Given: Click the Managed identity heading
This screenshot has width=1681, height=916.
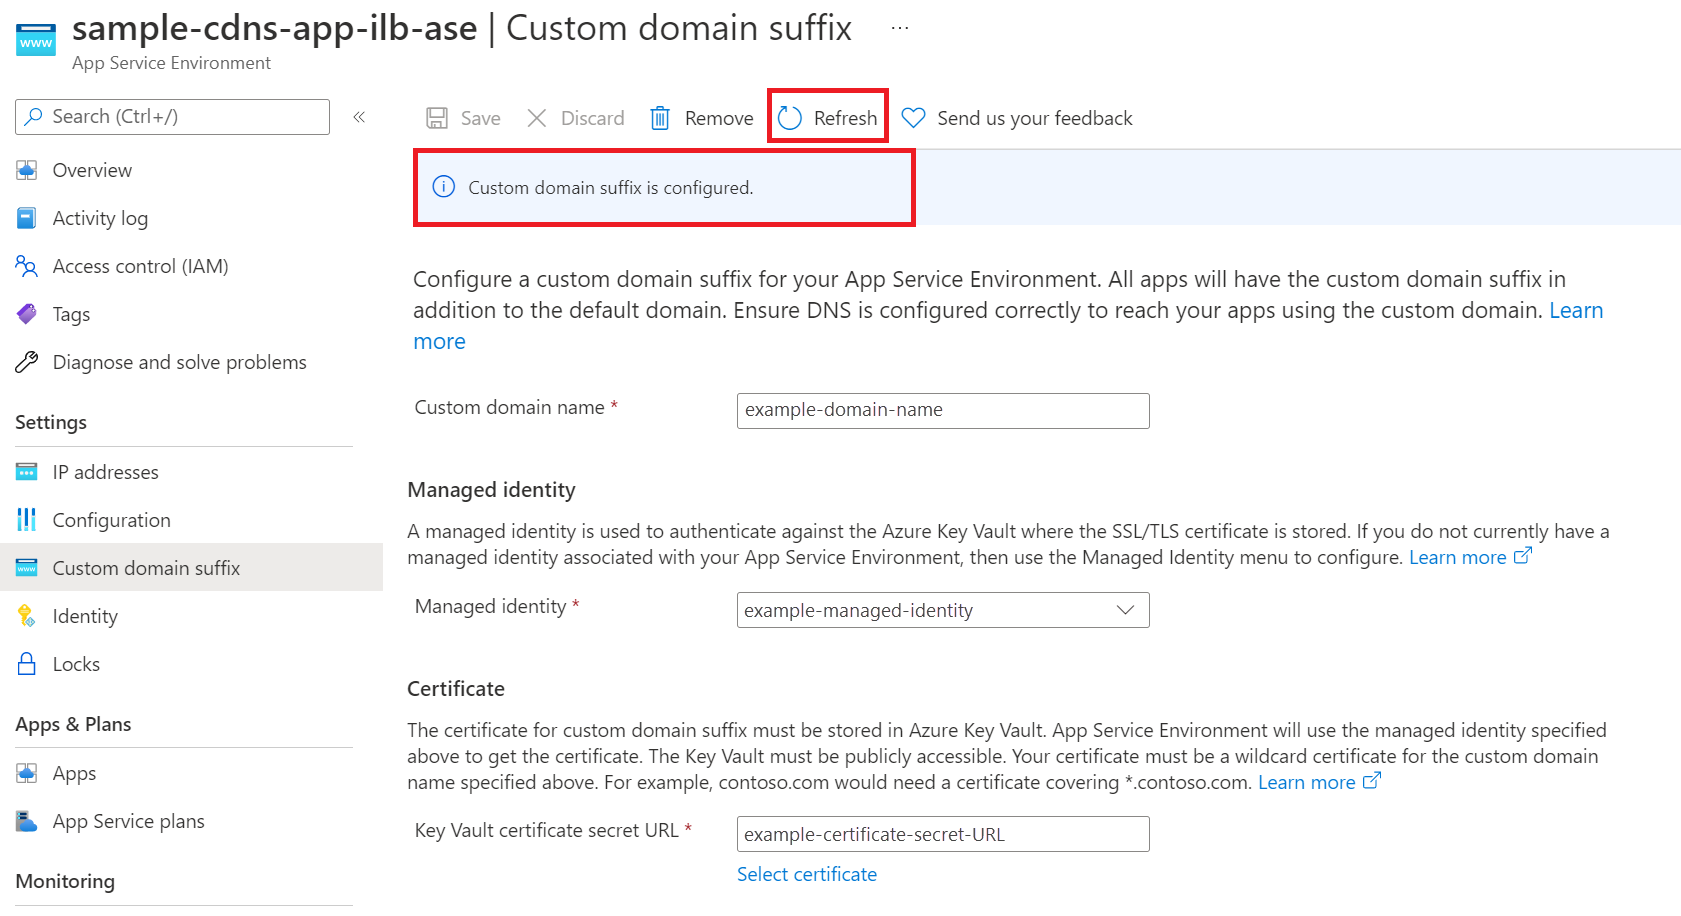Looking at the screenshot, I should click(491, 490).
